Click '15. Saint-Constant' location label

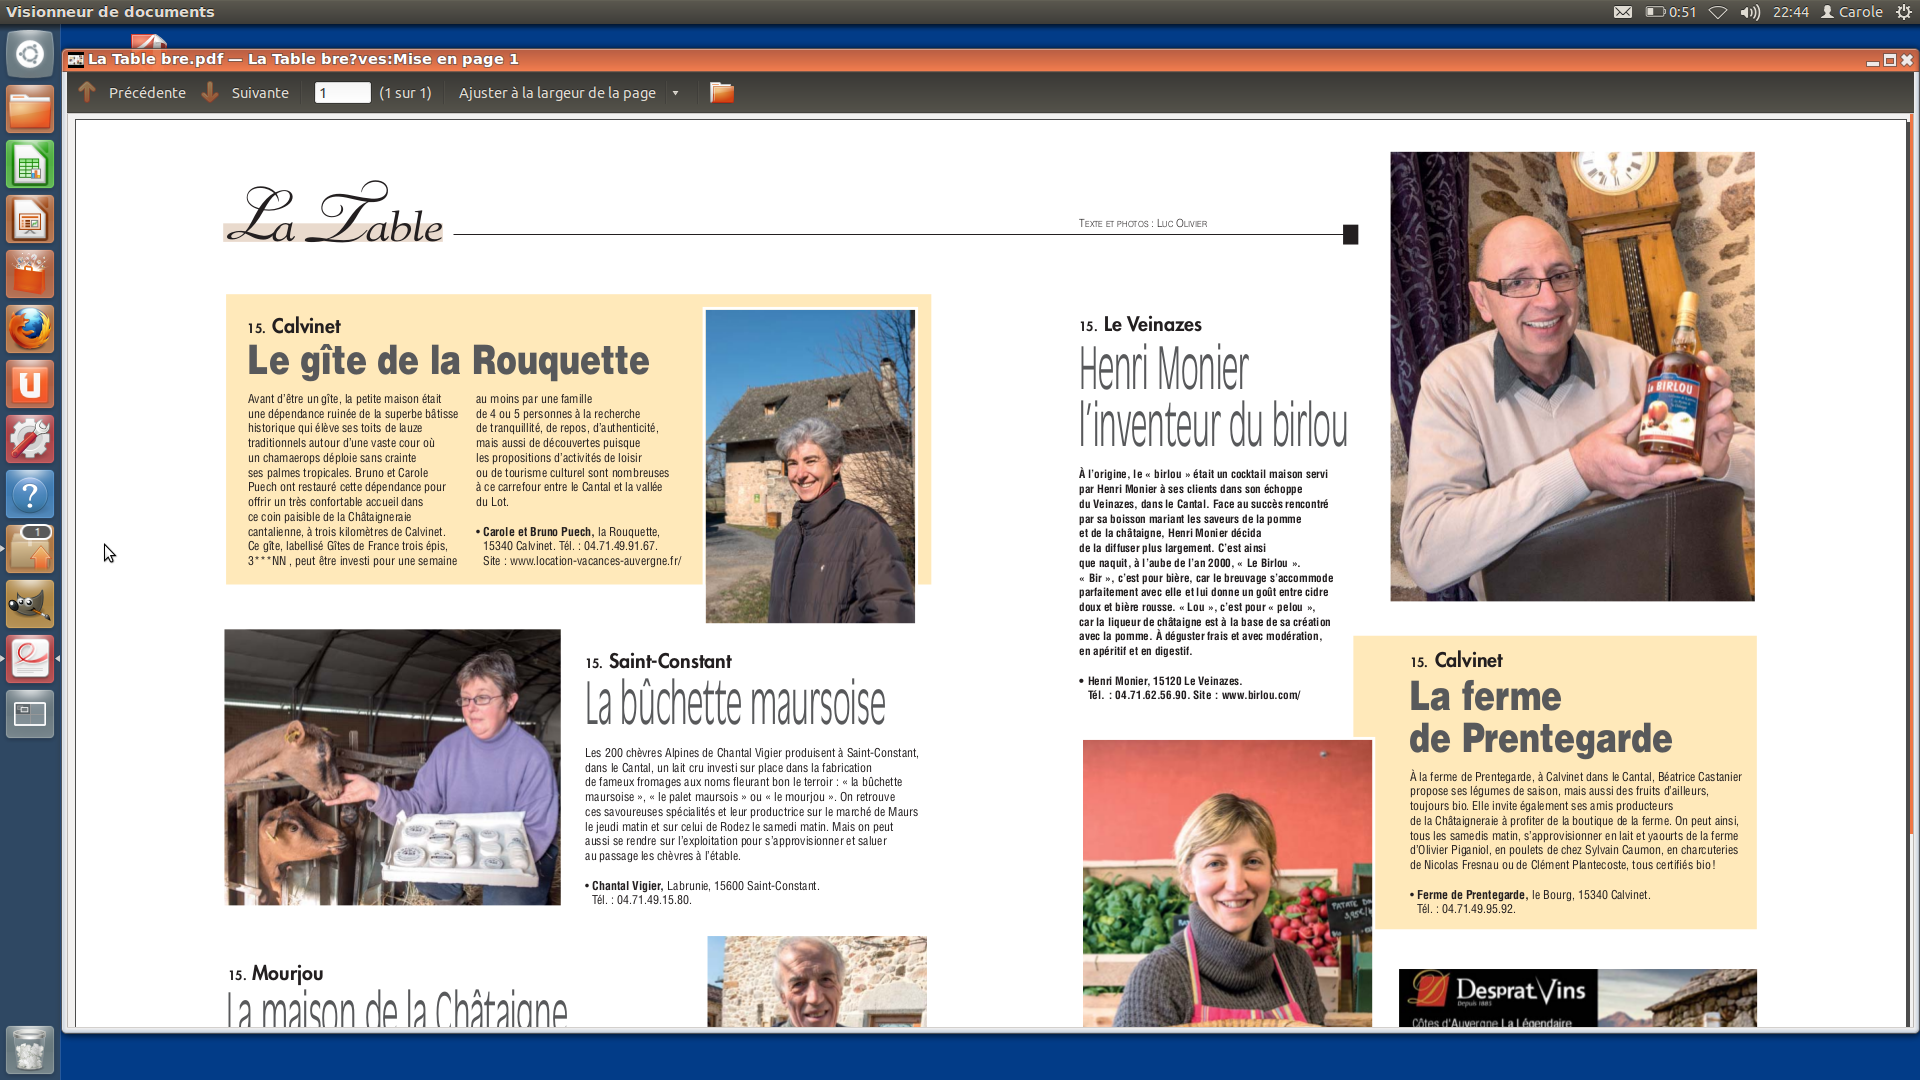tap(658, 662)
